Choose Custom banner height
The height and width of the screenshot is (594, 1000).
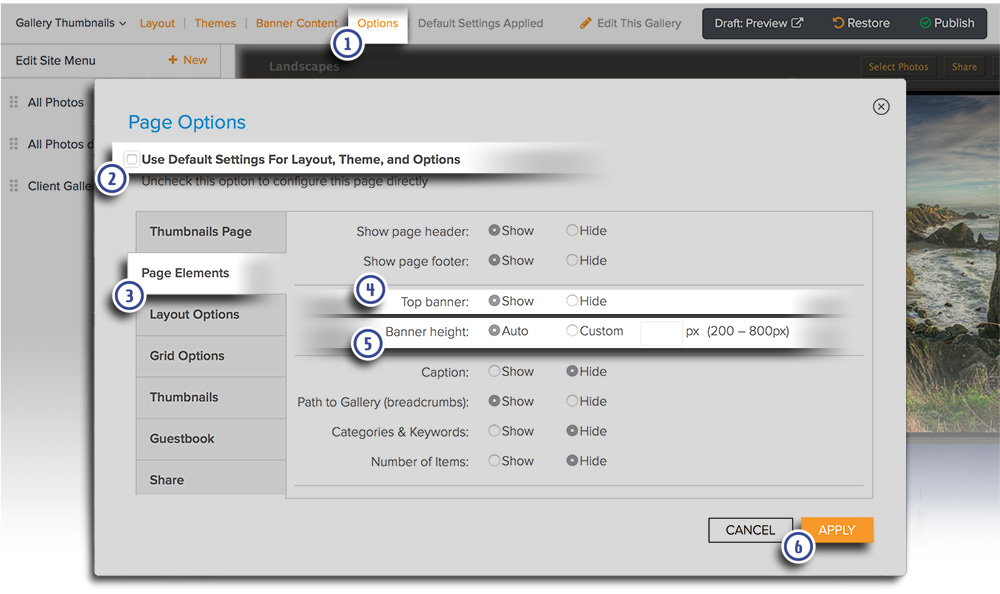pos(572,330)
